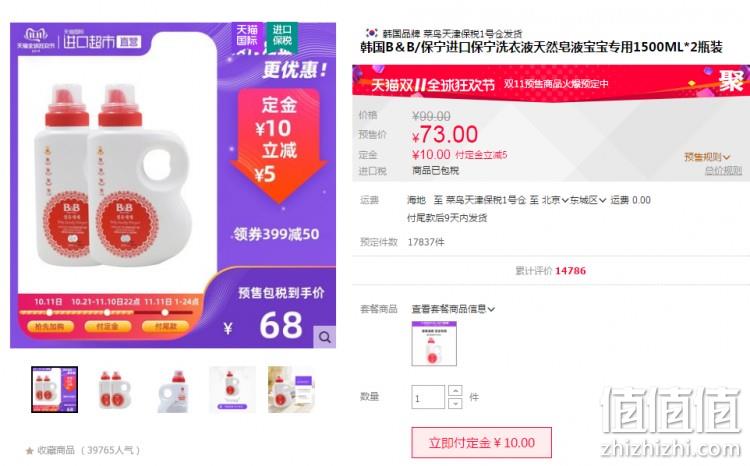Image resolution: width=750 pixels, height=466 pixels.
Task: Open the 总价规则 link
Action: [723, 170]
